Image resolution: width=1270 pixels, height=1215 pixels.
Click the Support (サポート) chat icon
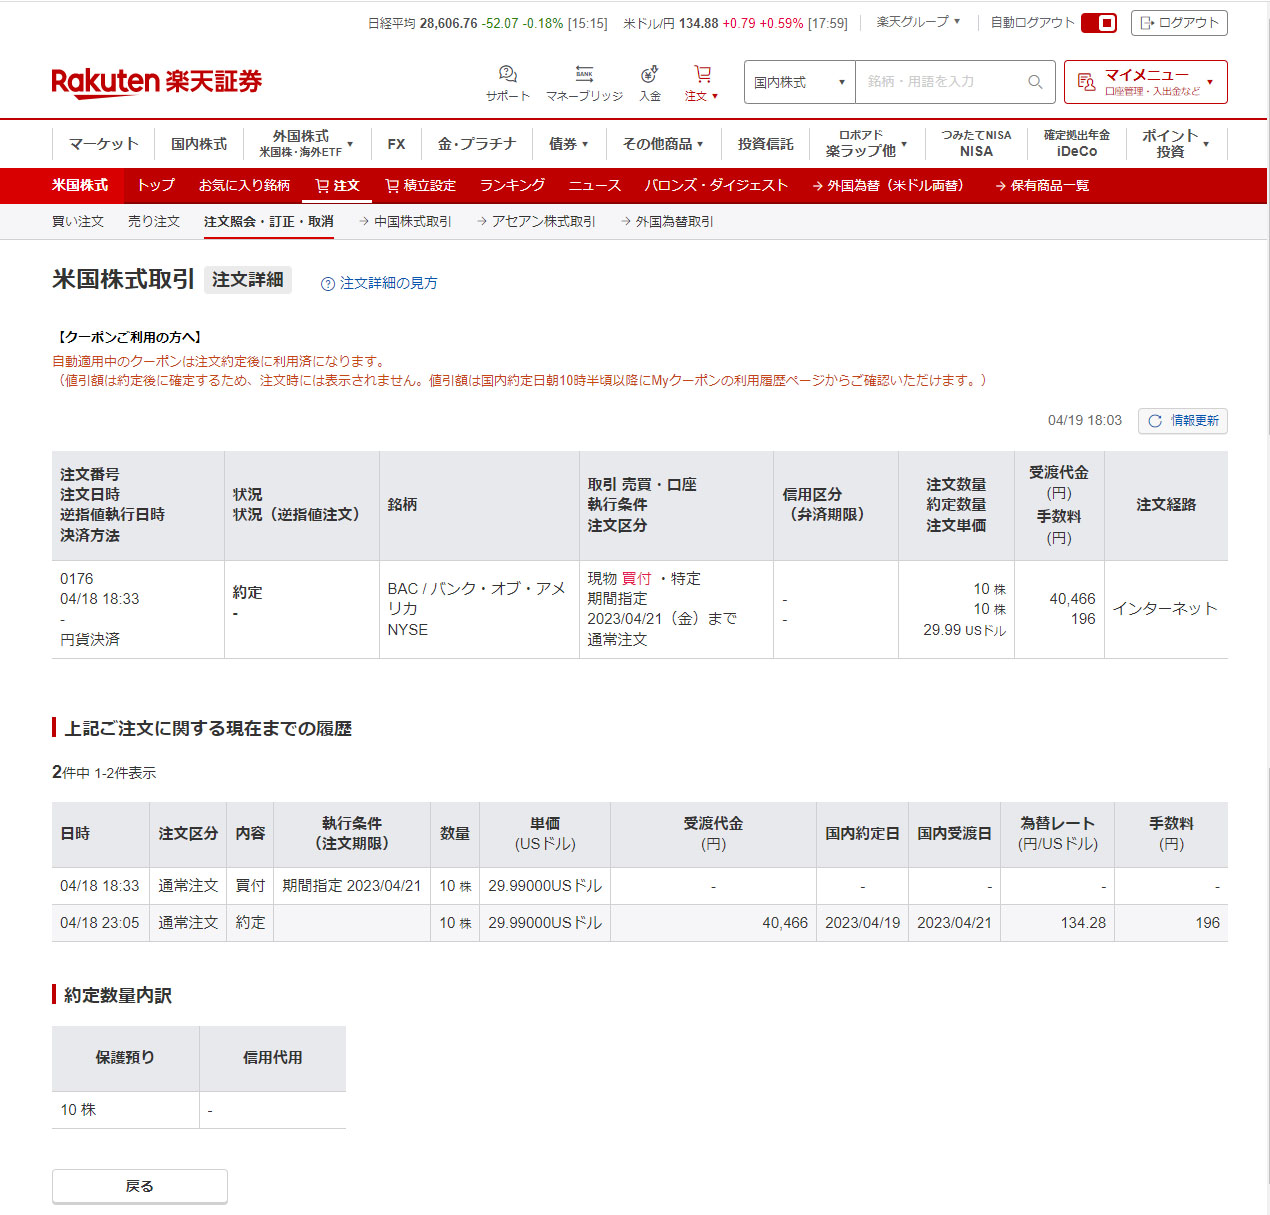(x=508, y=75)
